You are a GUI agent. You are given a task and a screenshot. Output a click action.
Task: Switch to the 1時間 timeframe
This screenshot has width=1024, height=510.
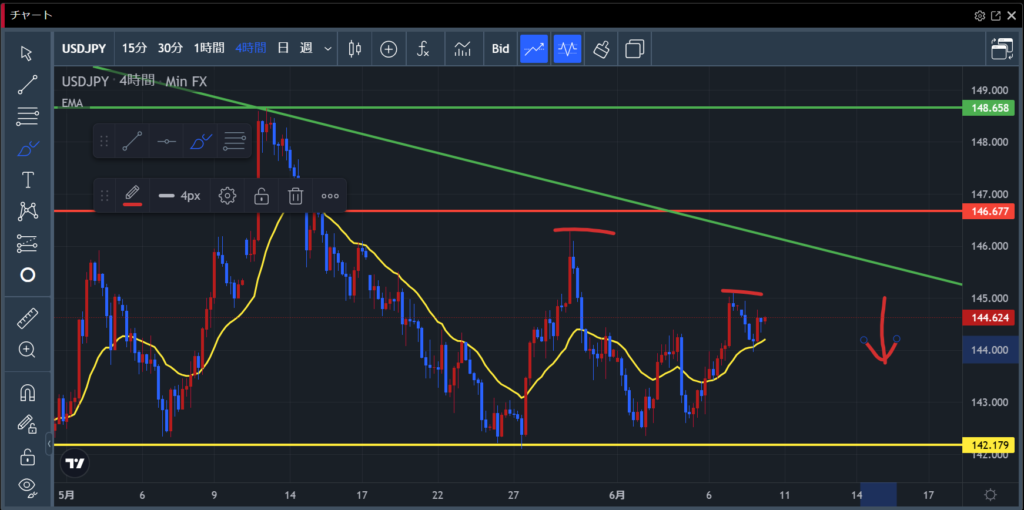pyautogui.click(x=209, y=48)
